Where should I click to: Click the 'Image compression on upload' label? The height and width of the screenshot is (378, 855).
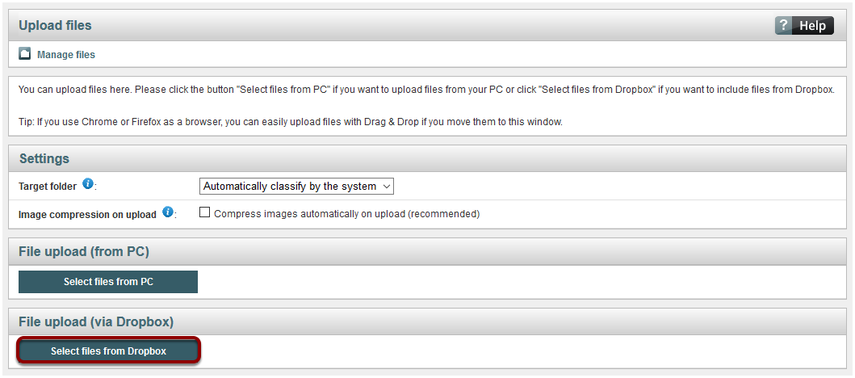click(88, 214)
